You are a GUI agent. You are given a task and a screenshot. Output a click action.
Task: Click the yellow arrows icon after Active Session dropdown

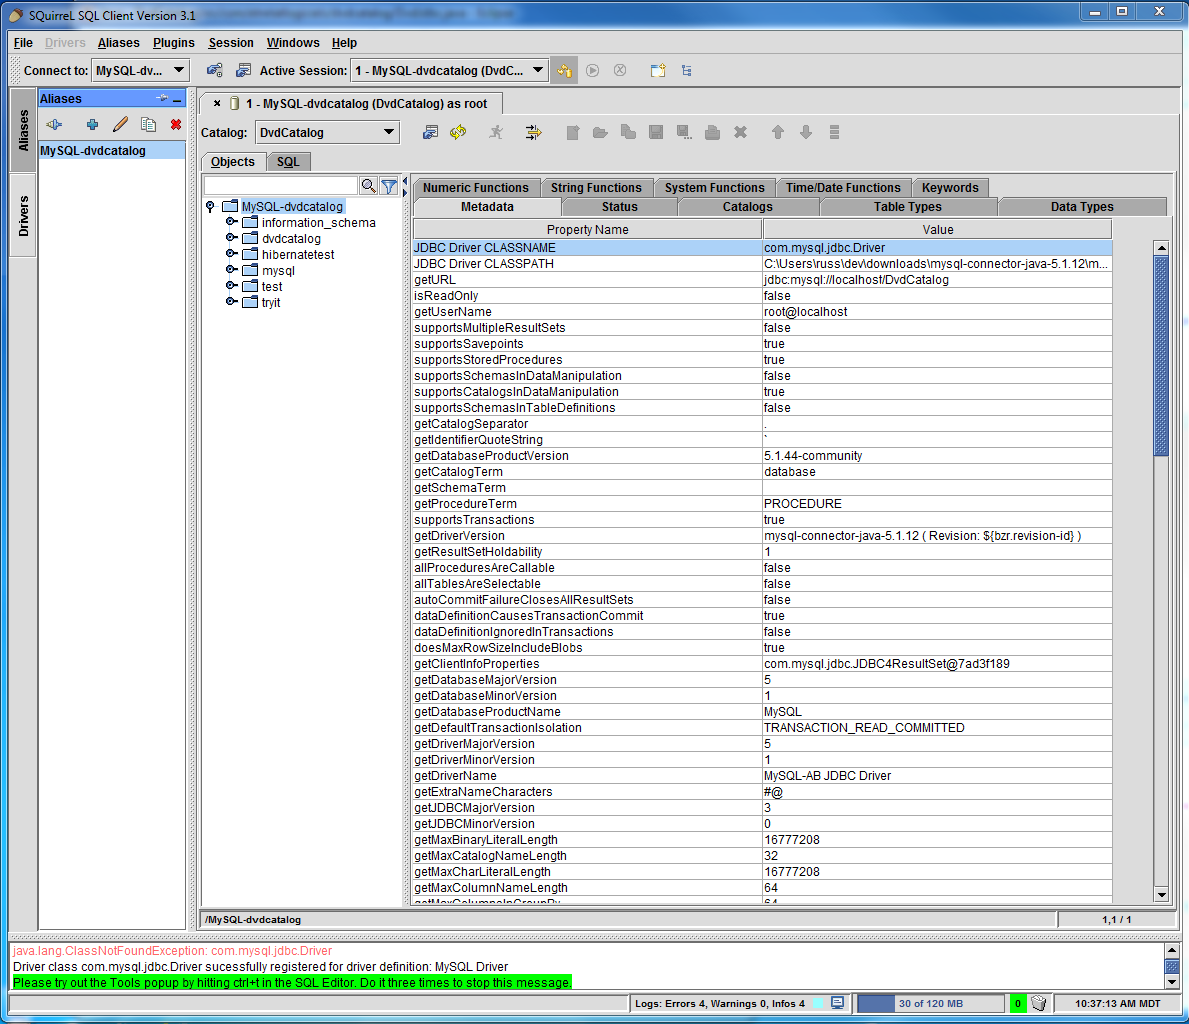pos(564,71)
